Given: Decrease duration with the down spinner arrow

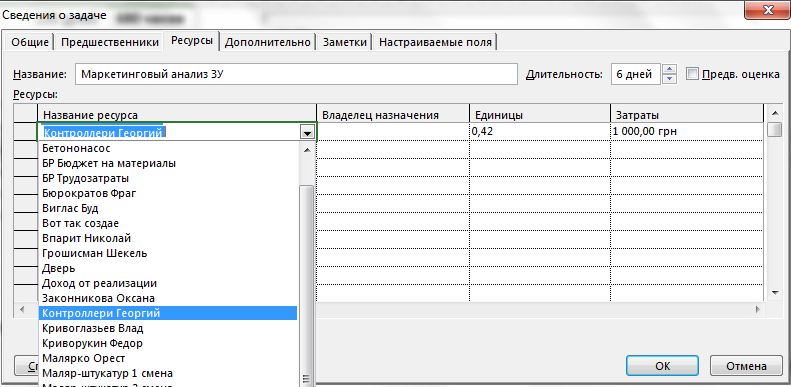Looking at the screenshot, I should coord(669,79).
